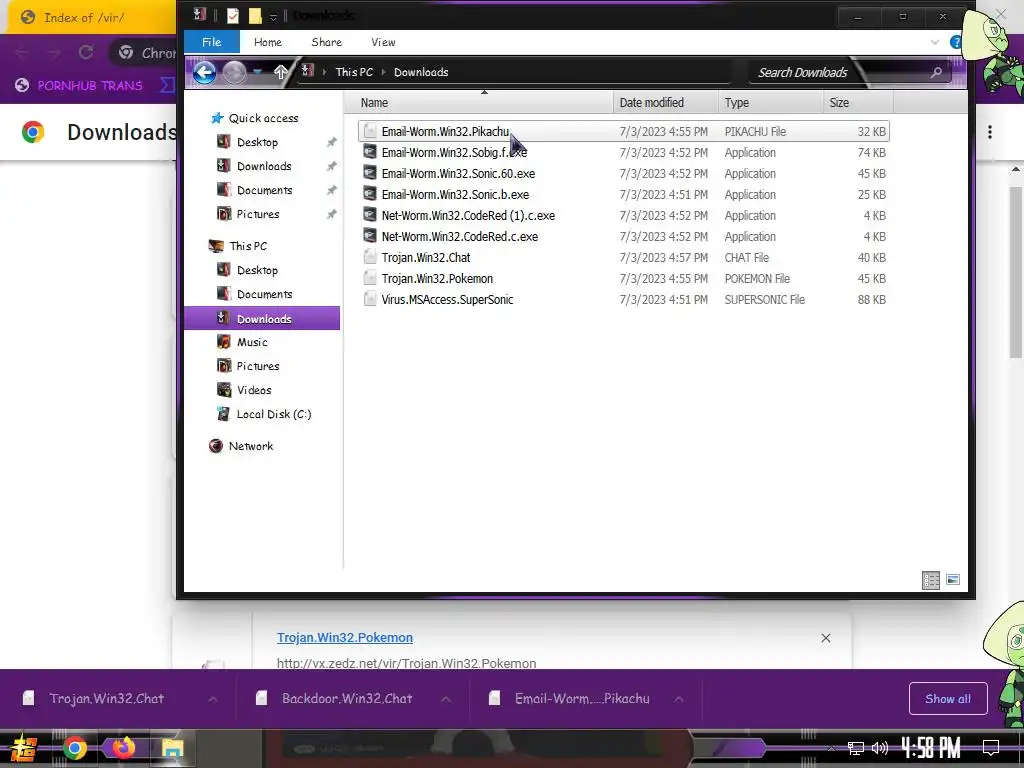Open Documents under Quick access
The height and width of the screenshot is (768, 1024).
[x=255, y=190]
